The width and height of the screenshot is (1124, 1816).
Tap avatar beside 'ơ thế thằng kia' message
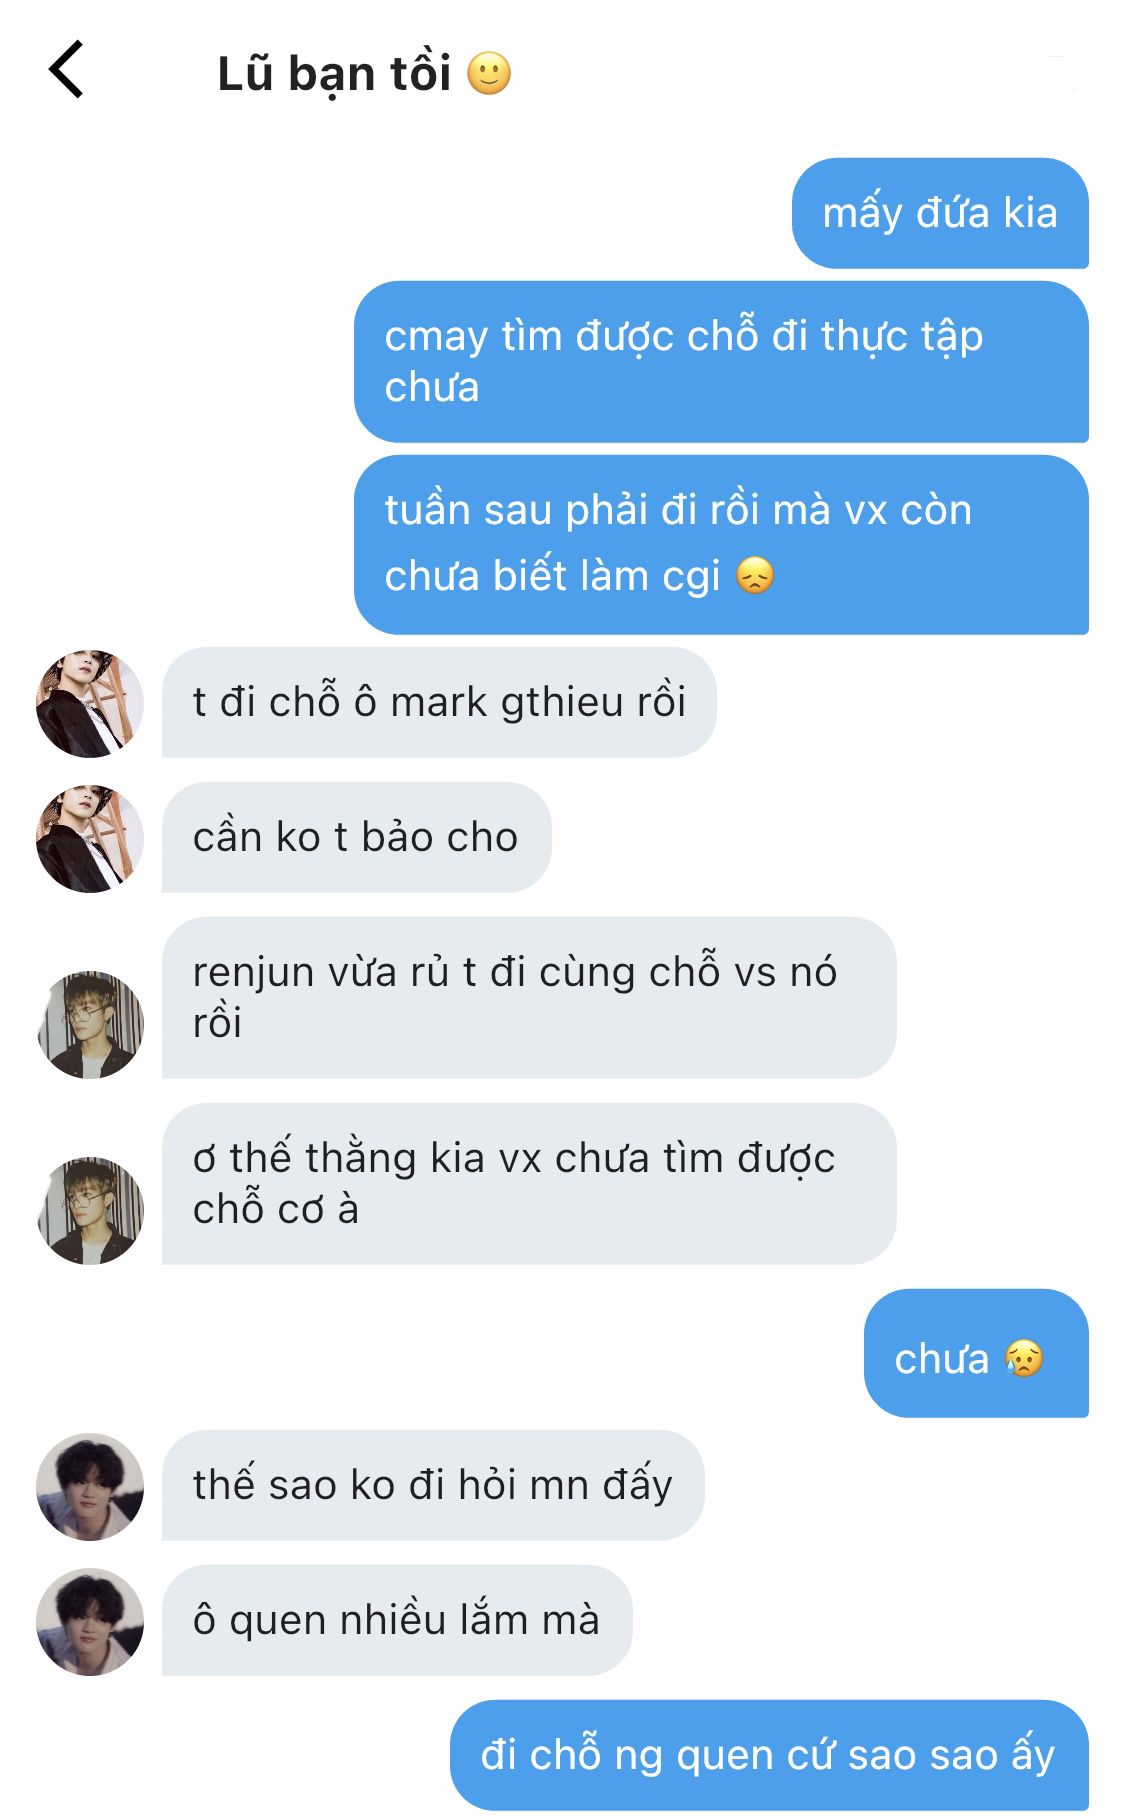90,1210
